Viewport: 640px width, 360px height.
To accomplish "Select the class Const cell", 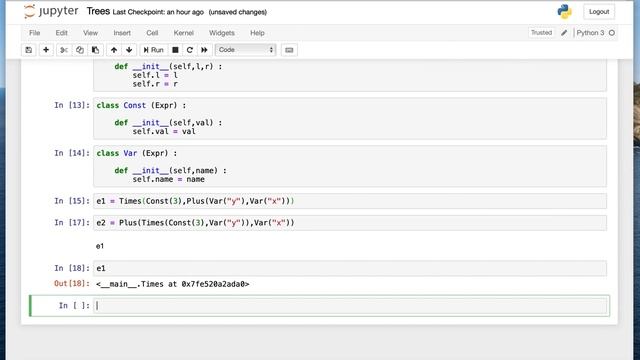I will click(x=350, y=118).
